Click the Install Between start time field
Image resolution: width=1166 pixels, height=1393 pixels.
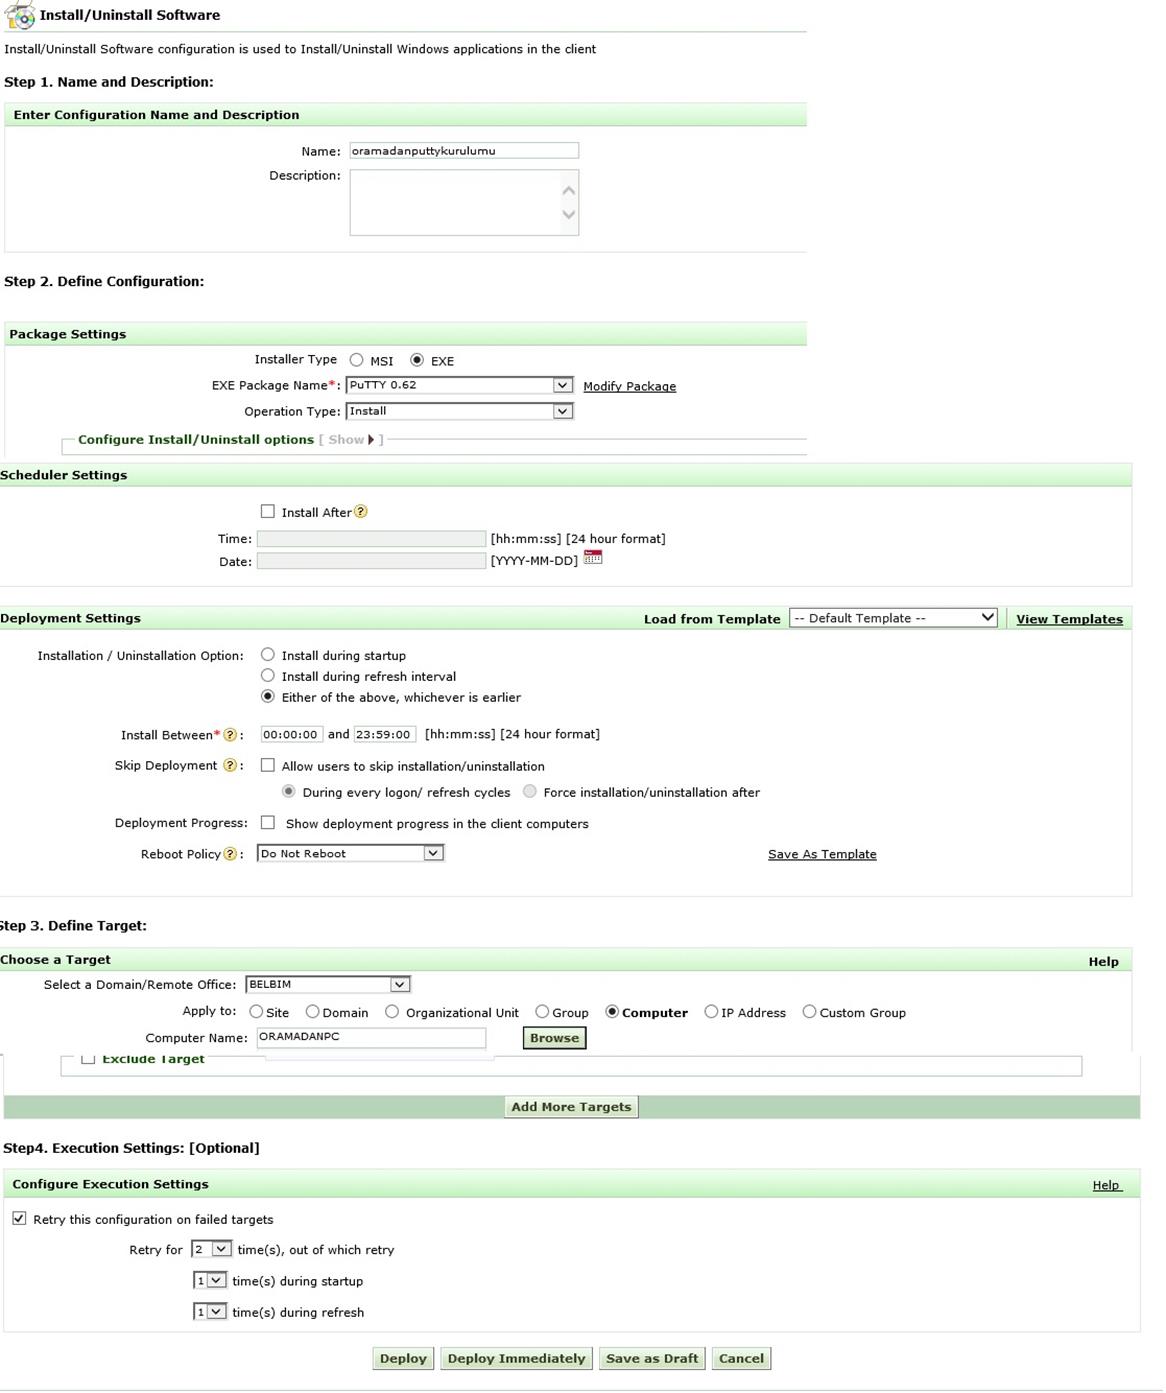click(x=291, y=734)
